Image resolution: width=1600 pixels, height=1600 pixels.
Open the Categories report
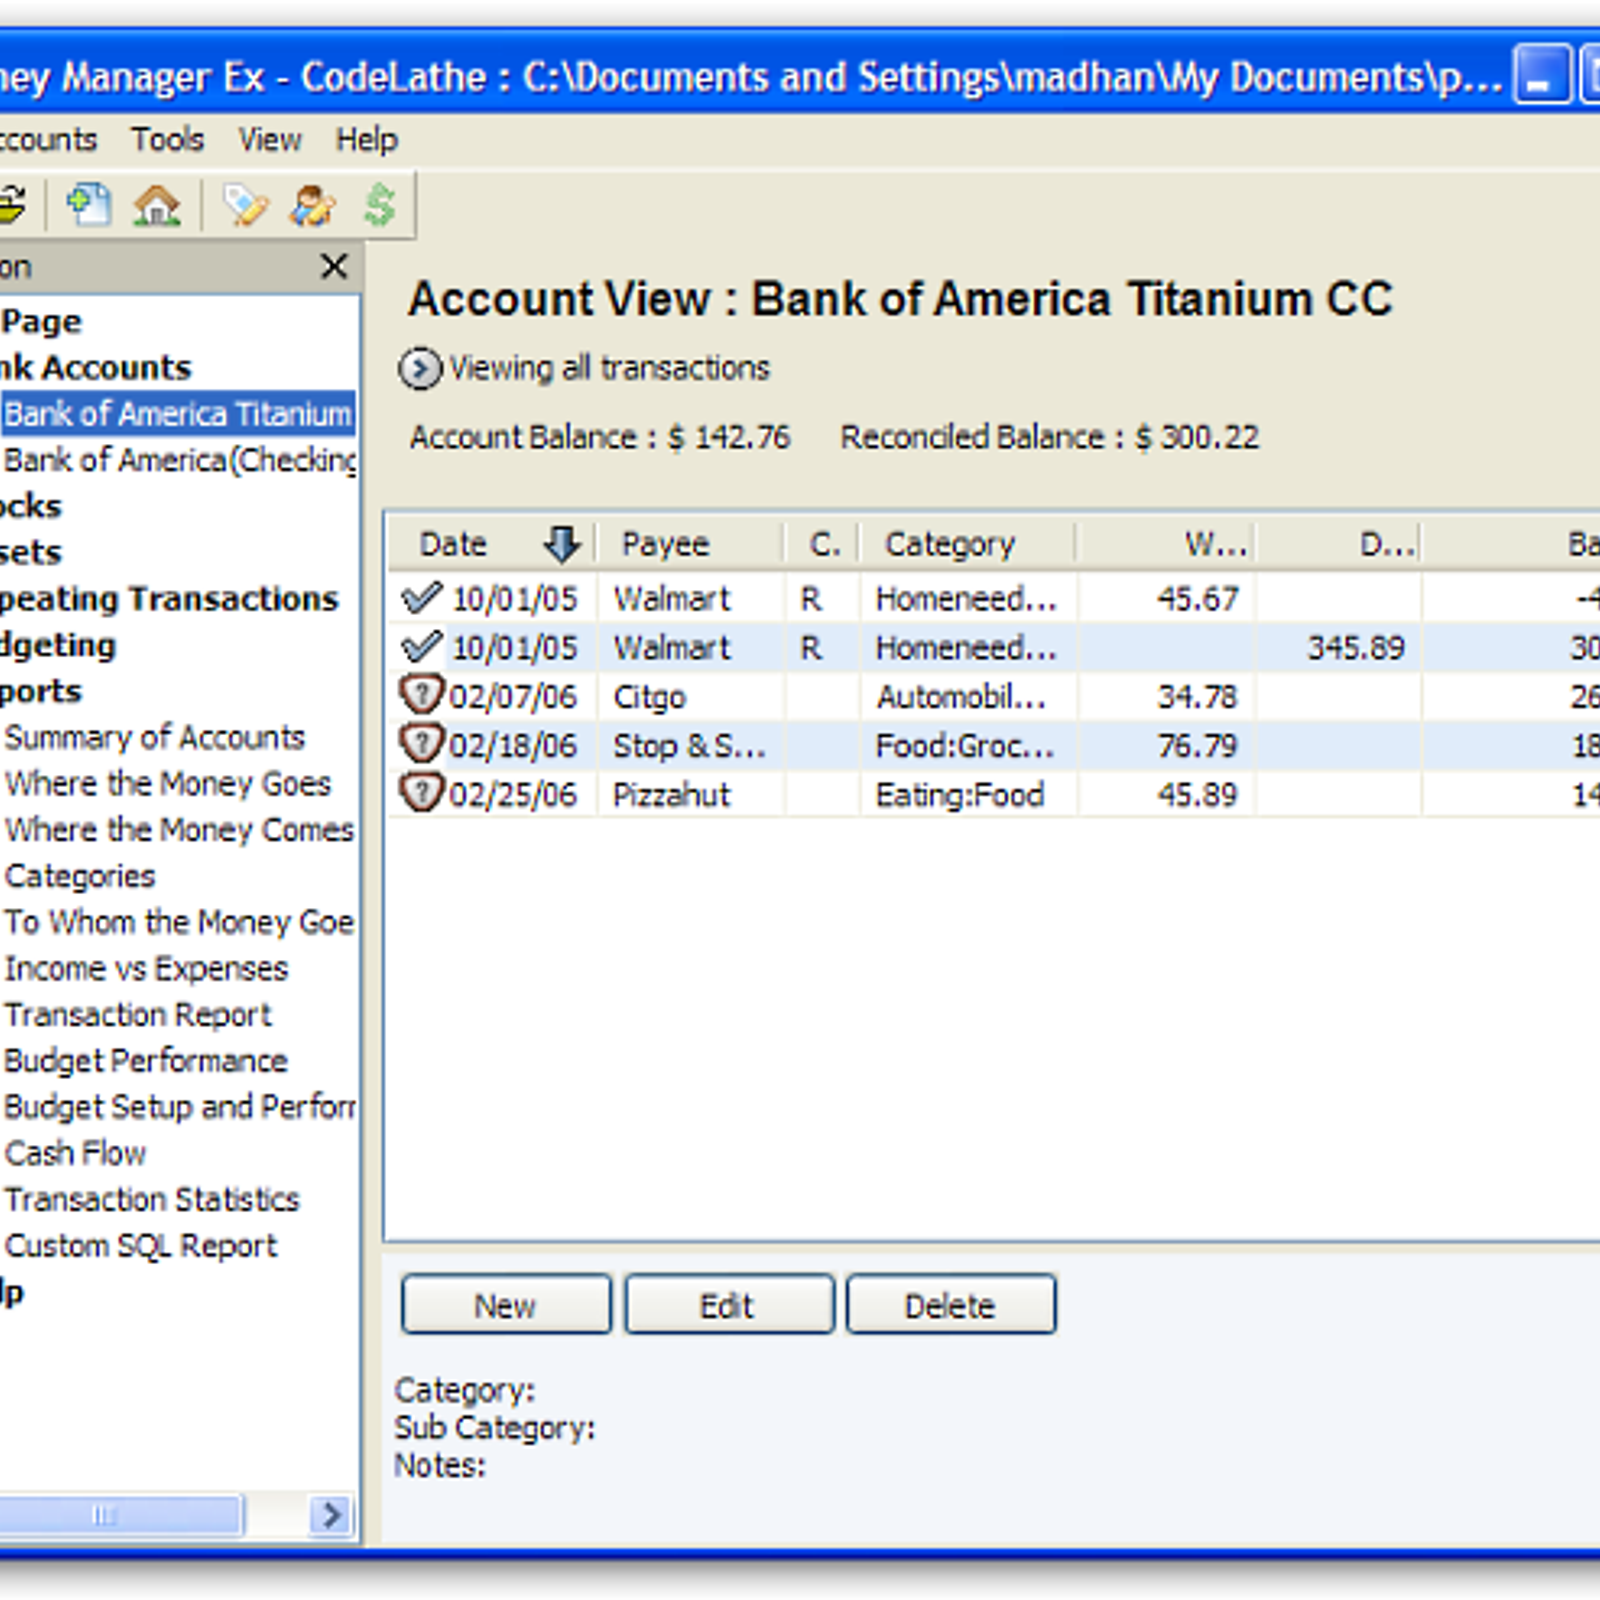tap(80, 876)
